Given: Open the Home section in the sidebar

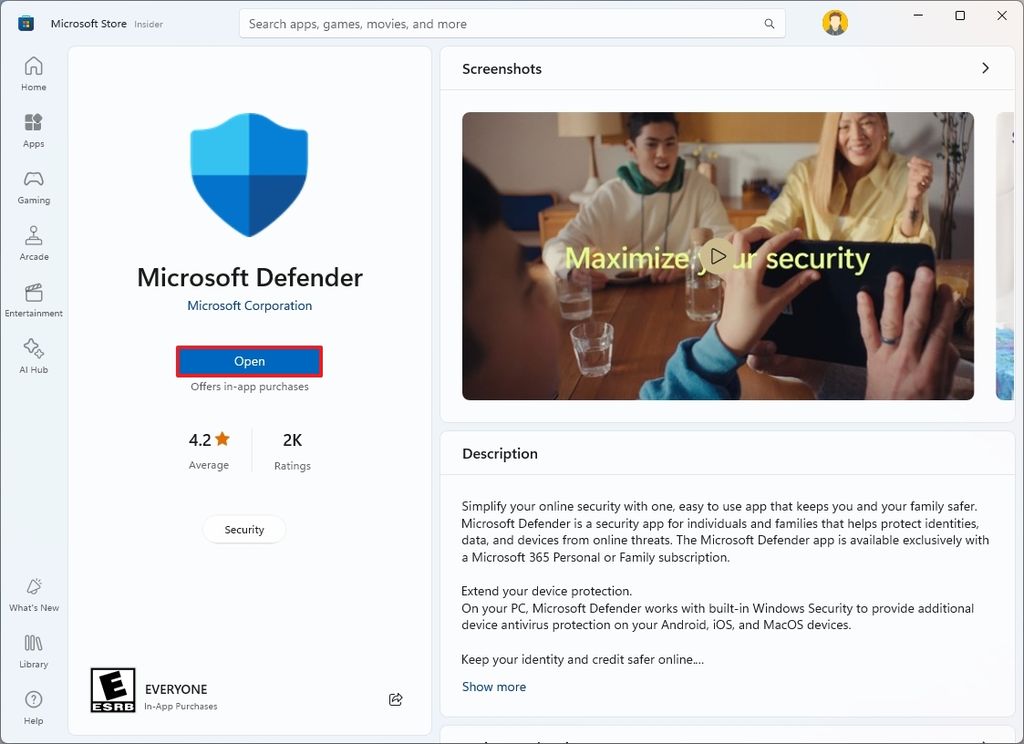Looking at the screenshot, I should pyautogui.click(x=33, y=74).
